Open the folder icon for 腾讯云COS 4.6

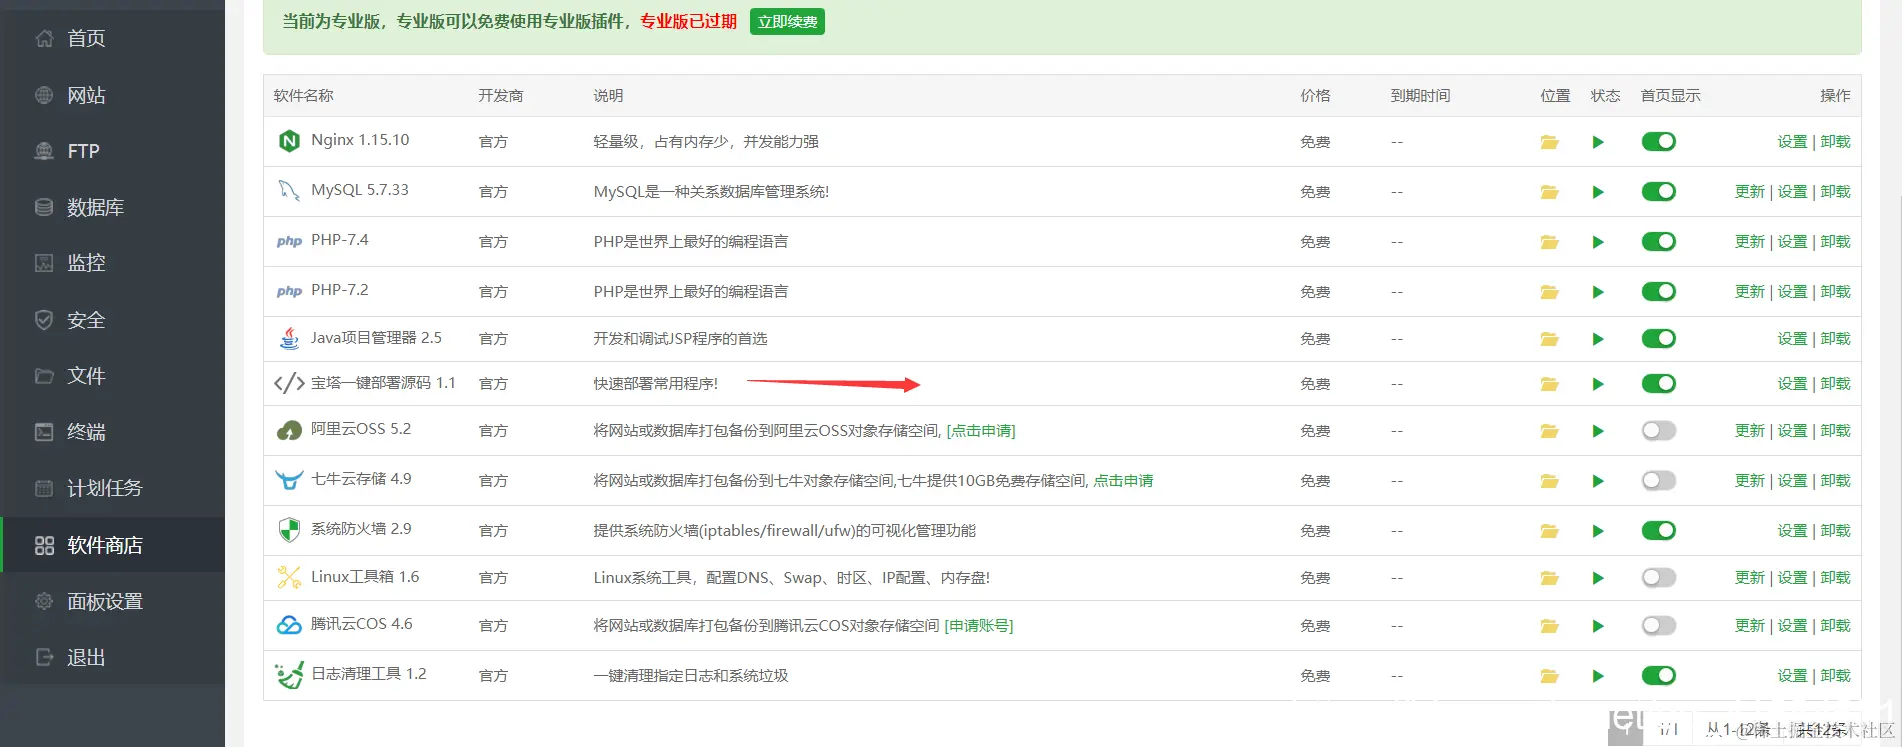[x=1549, y=626]
